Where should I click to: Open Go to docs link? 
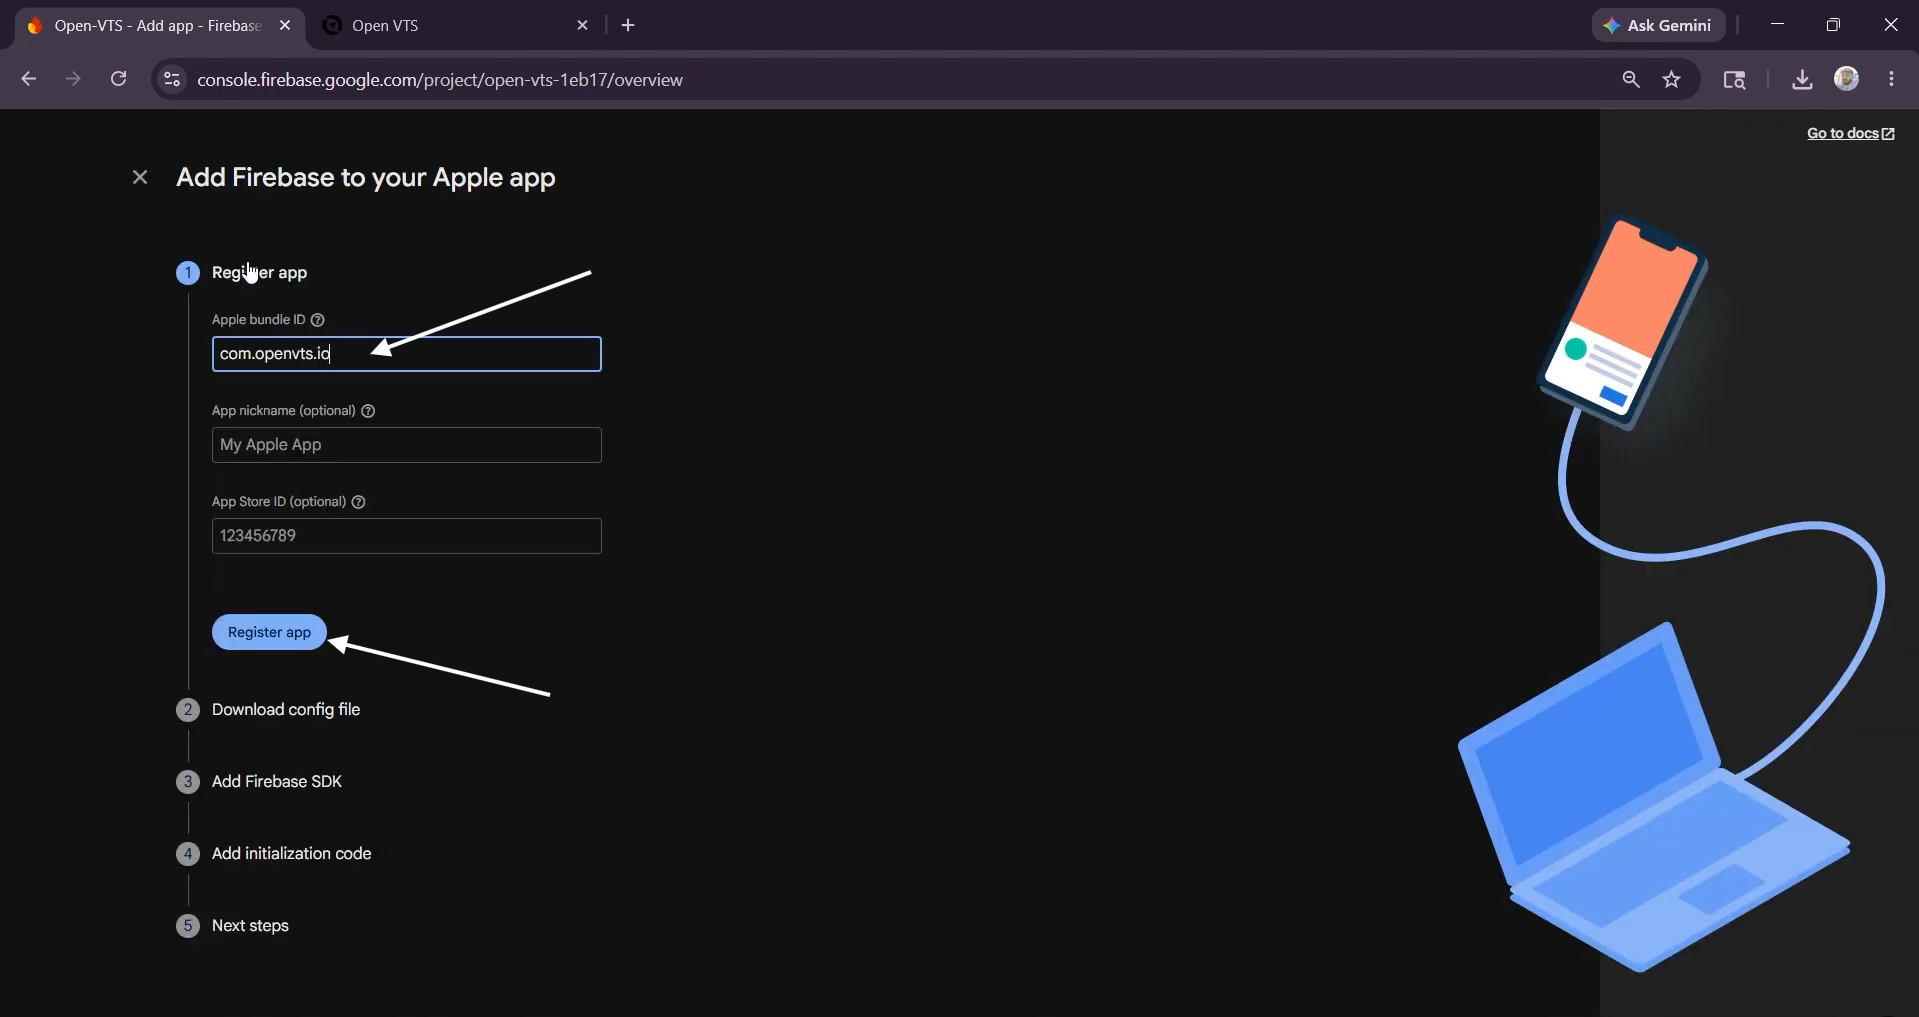point(1850,133)
